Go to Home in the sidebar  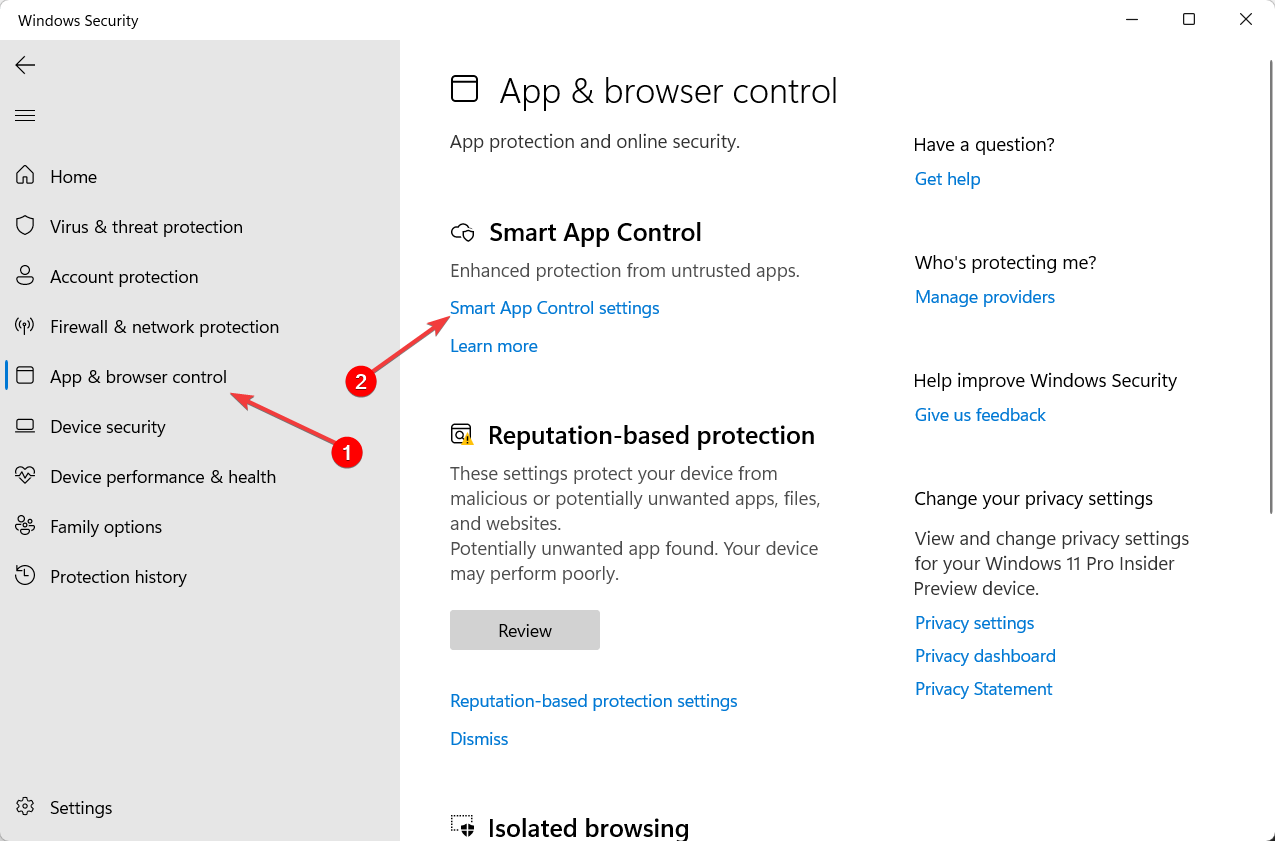click(x=73, y=176)
